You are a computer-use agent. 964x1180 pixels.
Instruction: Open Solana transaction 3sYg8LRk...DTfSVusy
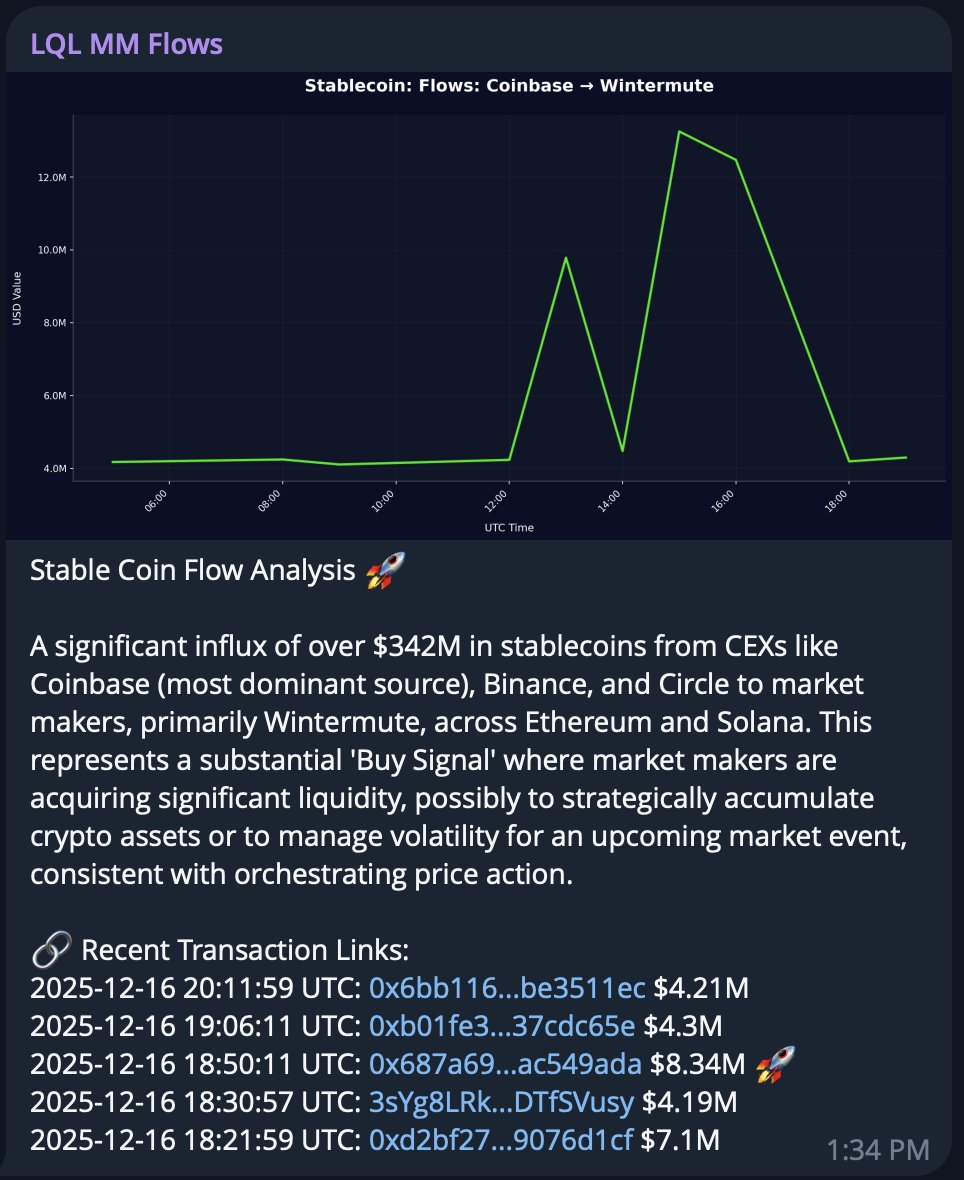[501, 1101]
